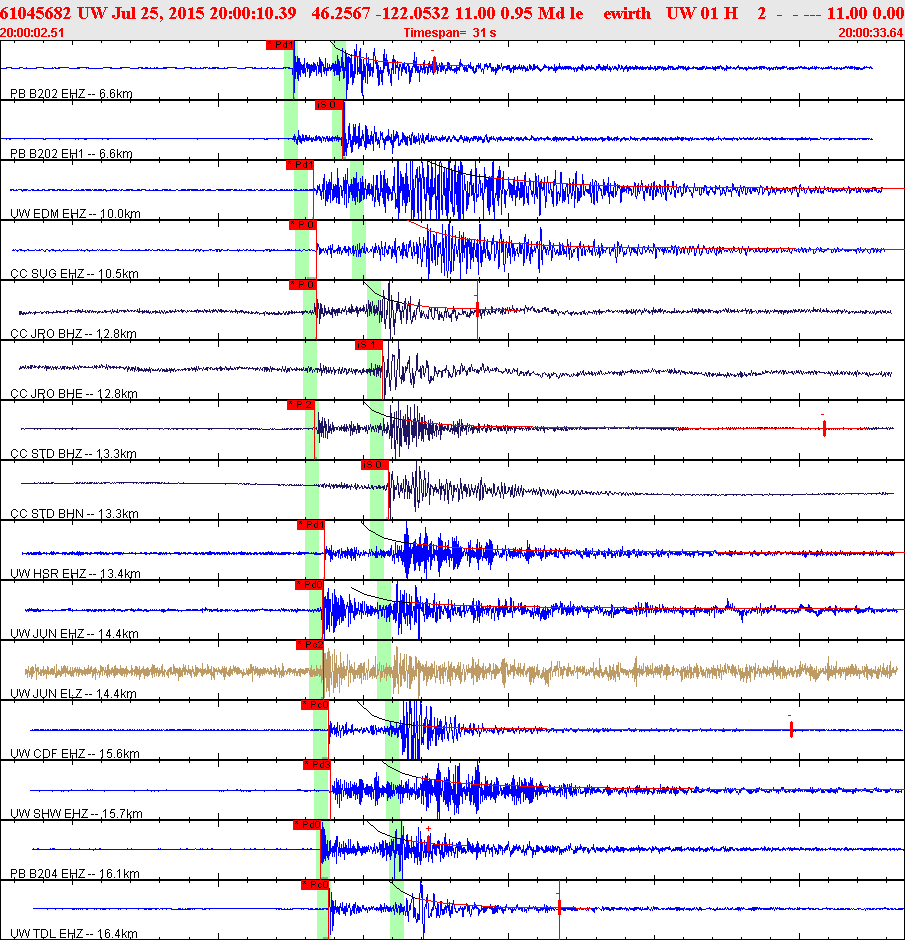
Task: Click the Pc0 pick tag on UW TDL EHZ
Action: (315, 885)
